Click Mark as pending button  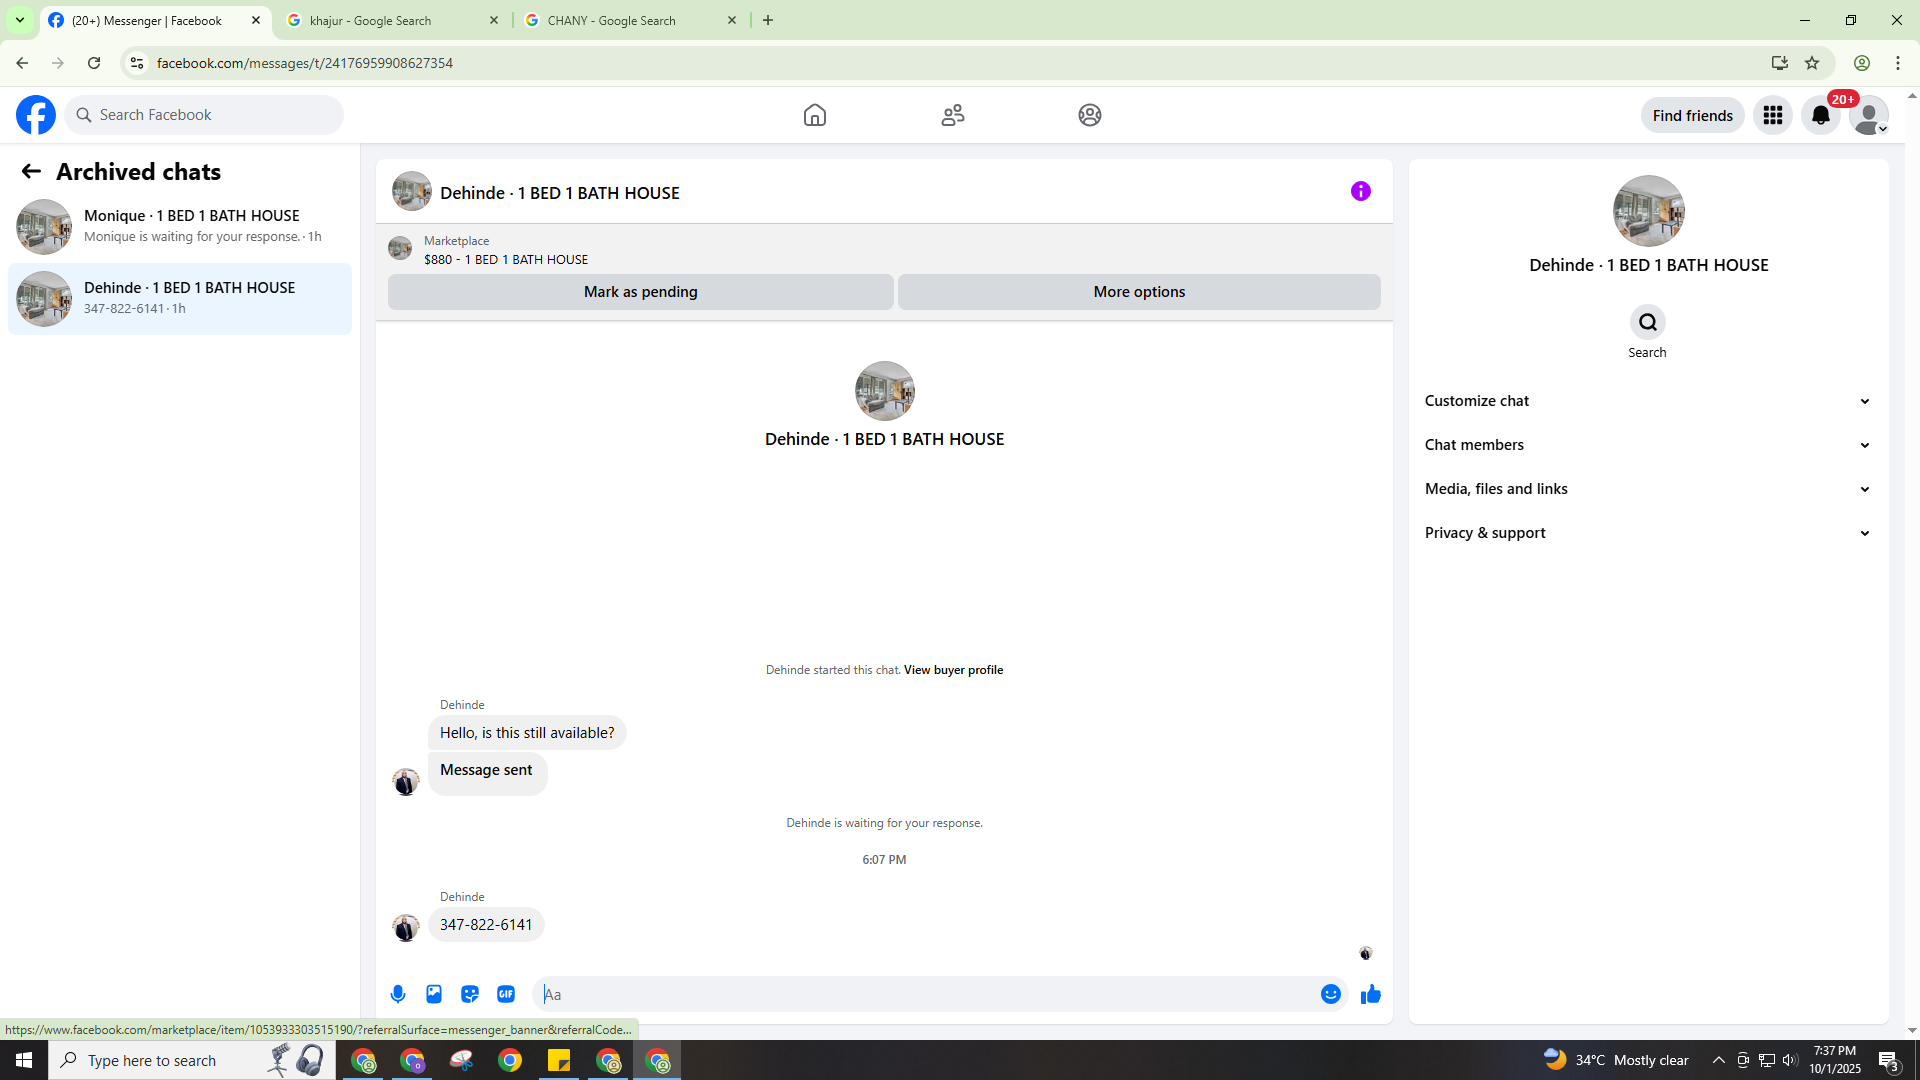coord(641,292)
